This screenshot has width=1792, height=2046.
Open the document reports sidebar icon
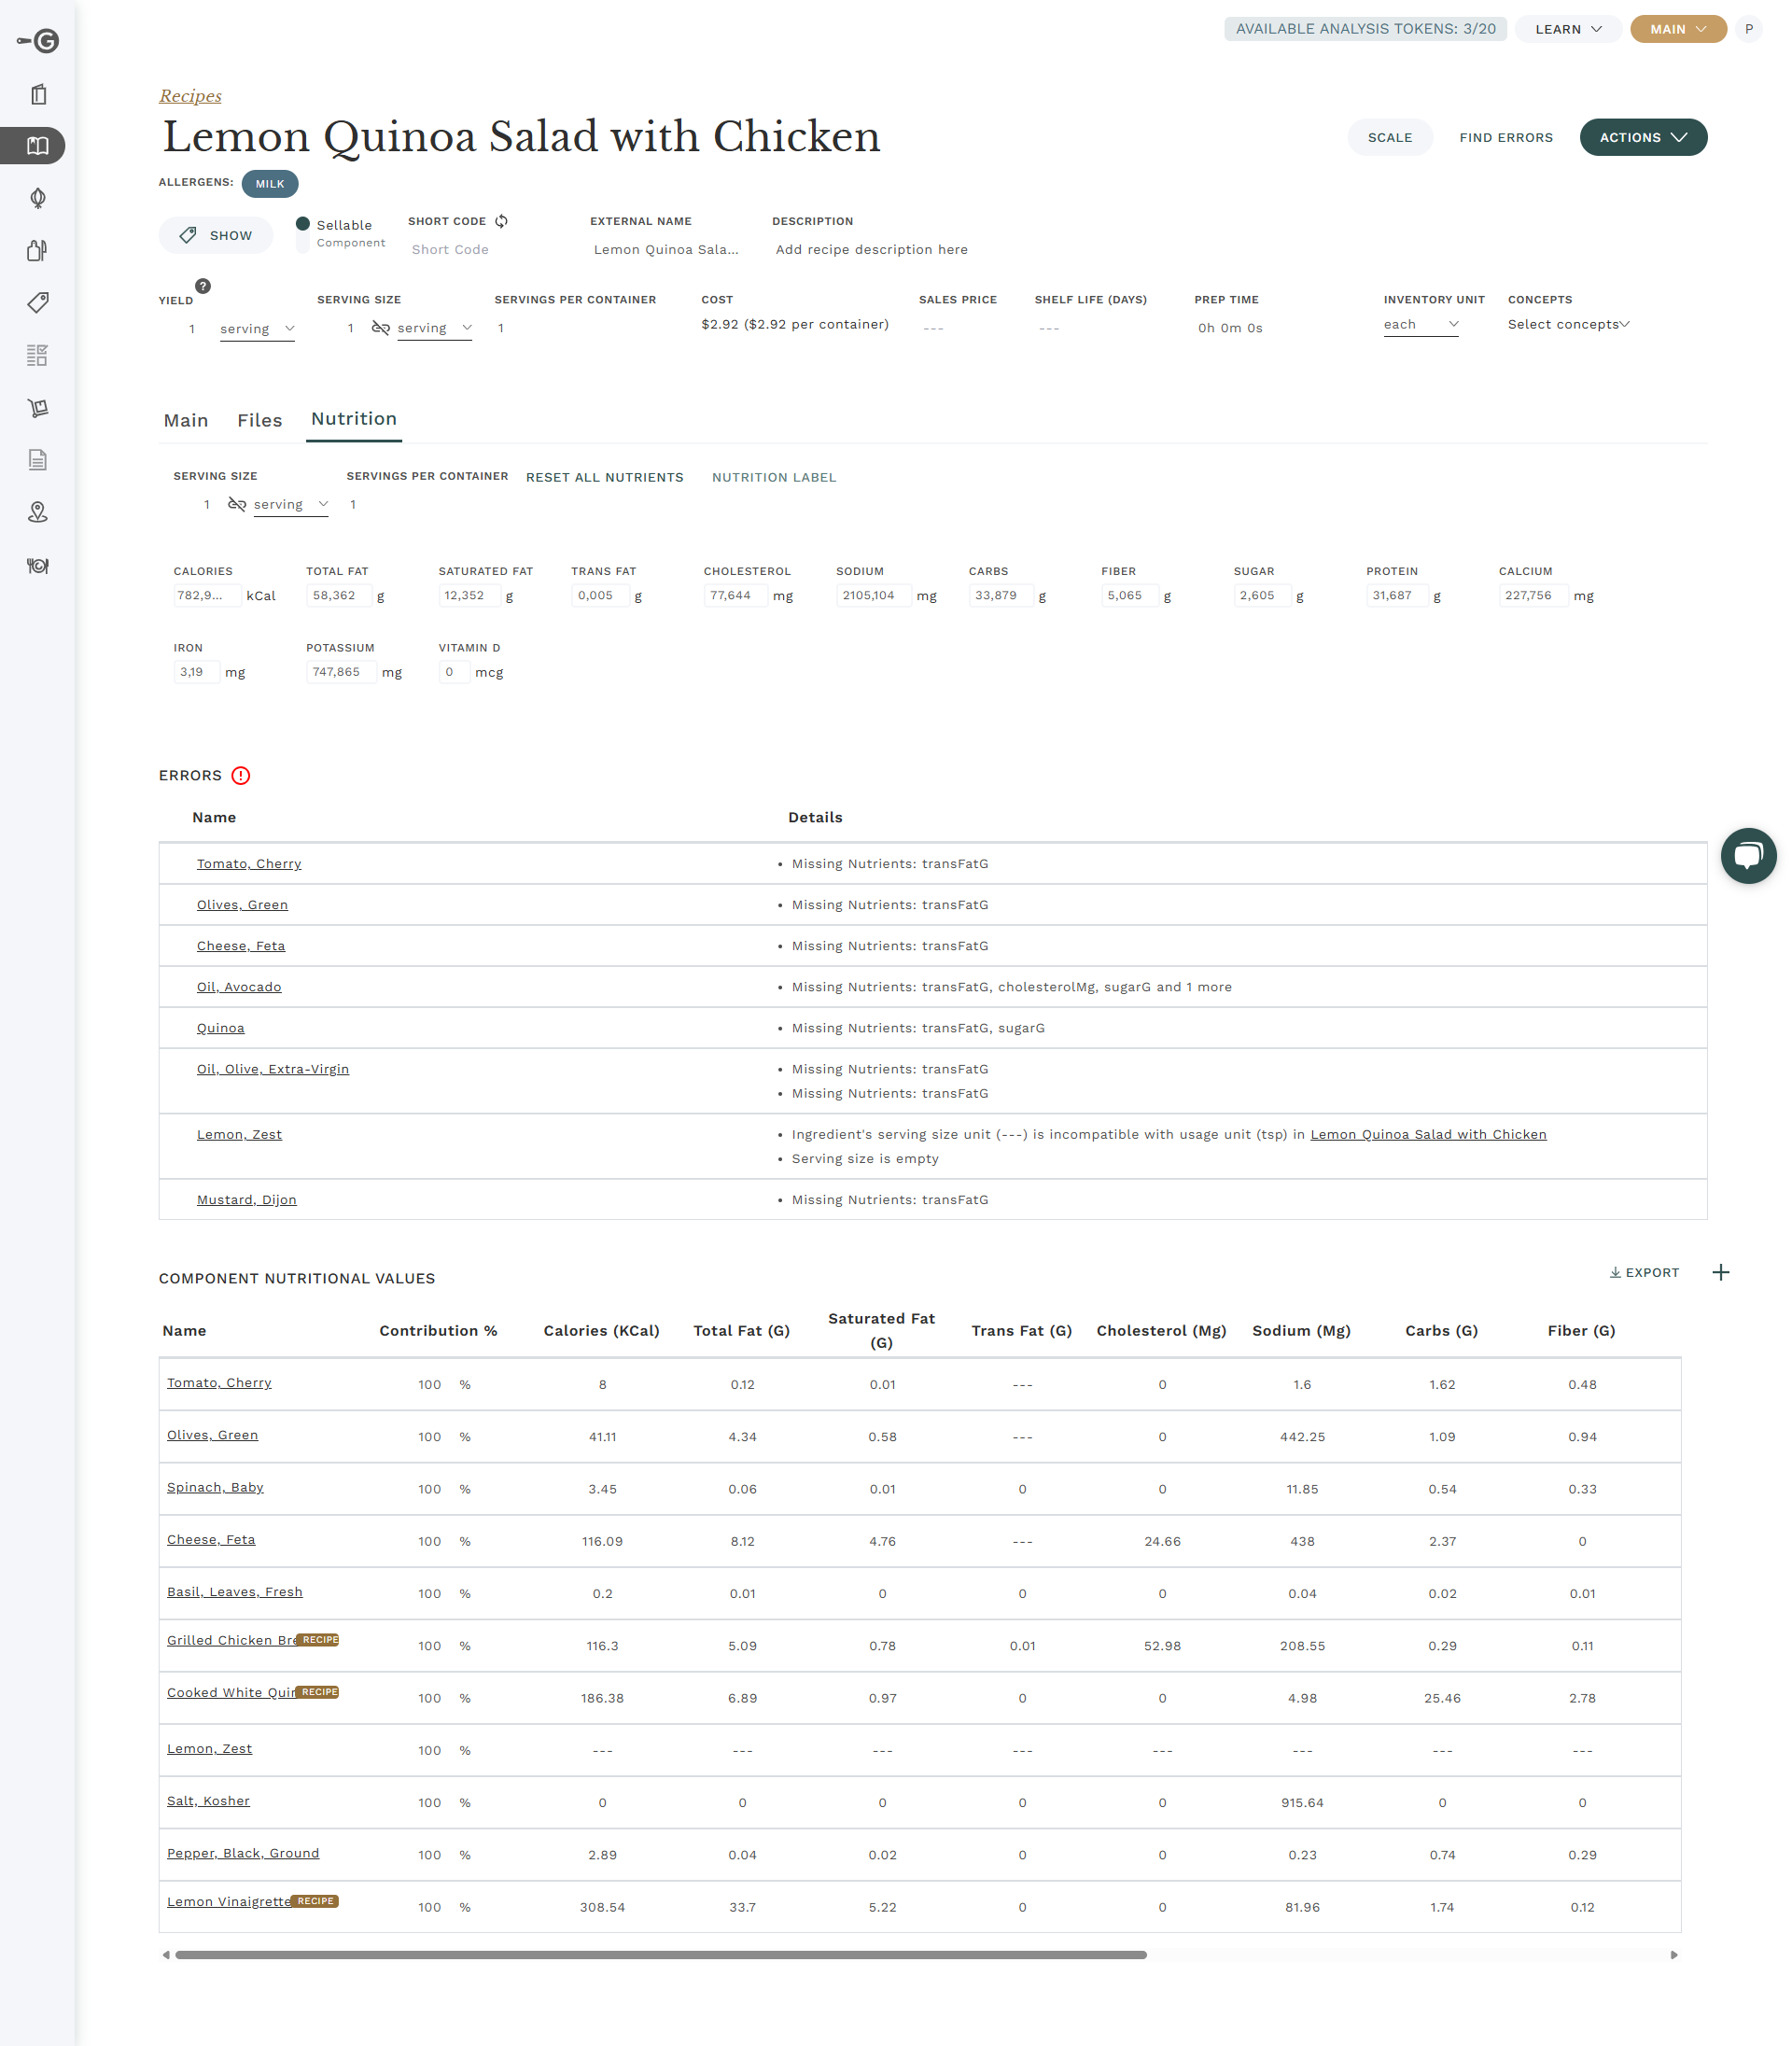click(x=38, y=460)
